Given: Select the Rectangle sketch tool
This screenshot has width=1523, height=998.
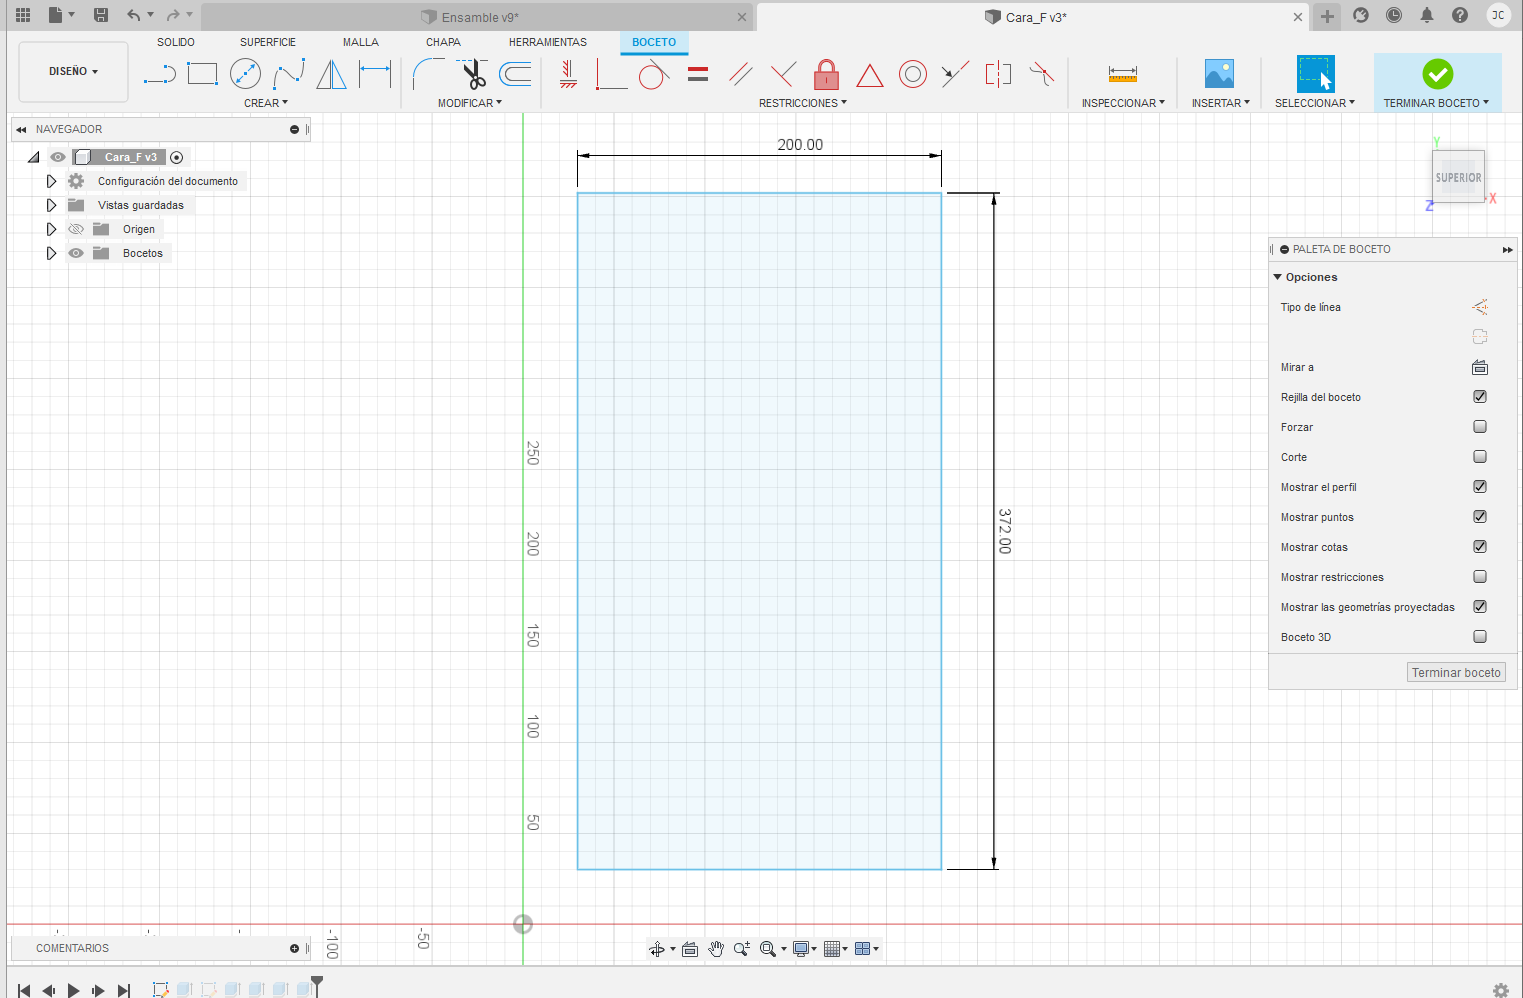Looking at the screenshot, I should (202, 74).
